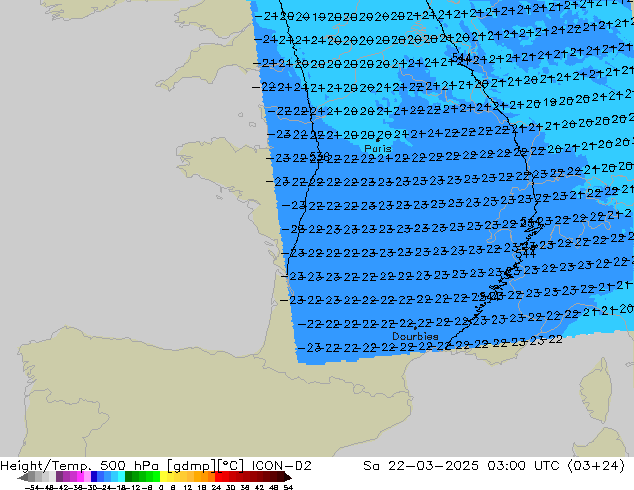Click the Dourbies location label
Viewport: 634px width, 490px height.
coord(415,336)
